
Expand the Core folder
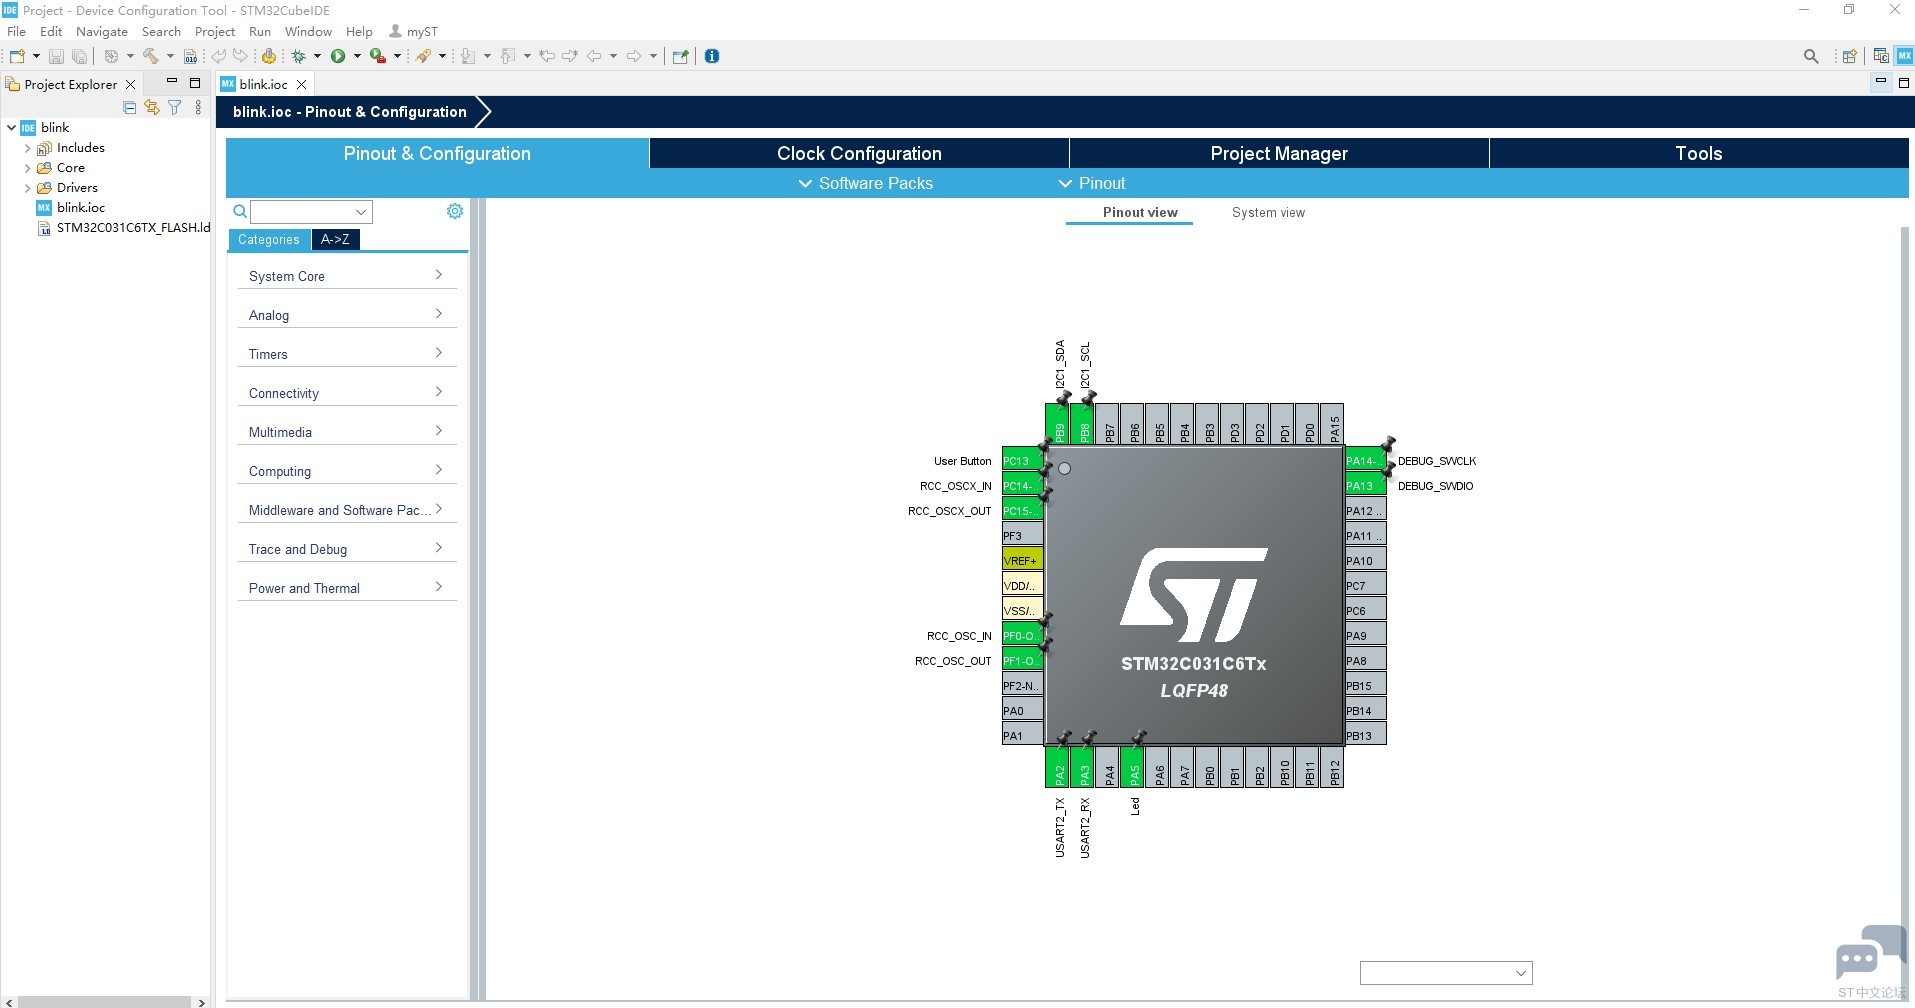point(27,168)
